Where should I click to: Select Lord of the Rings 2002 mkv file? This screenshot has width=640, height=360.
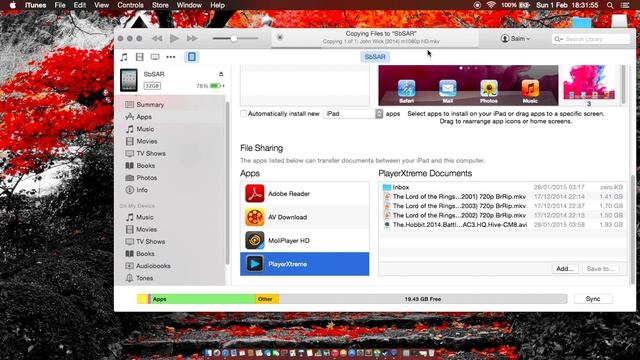(x=503, y=215)
